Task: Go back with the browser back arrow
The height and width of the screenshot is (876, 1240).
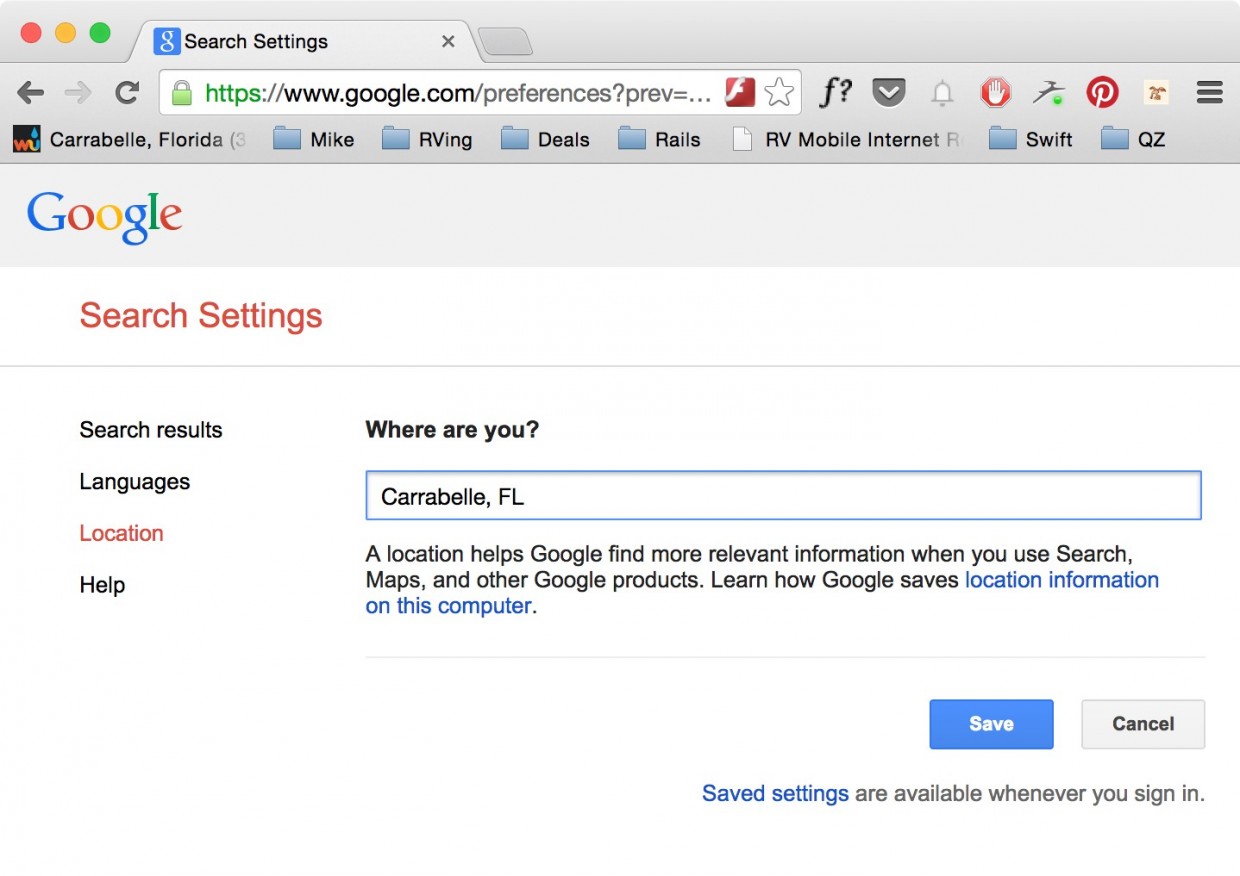Action: click(30, 93)
